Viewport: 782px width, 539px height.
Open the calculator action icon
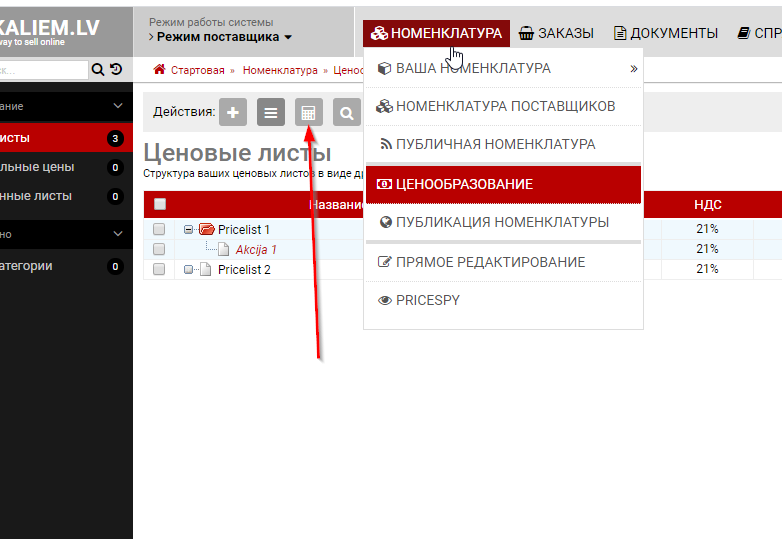(309, 113)
